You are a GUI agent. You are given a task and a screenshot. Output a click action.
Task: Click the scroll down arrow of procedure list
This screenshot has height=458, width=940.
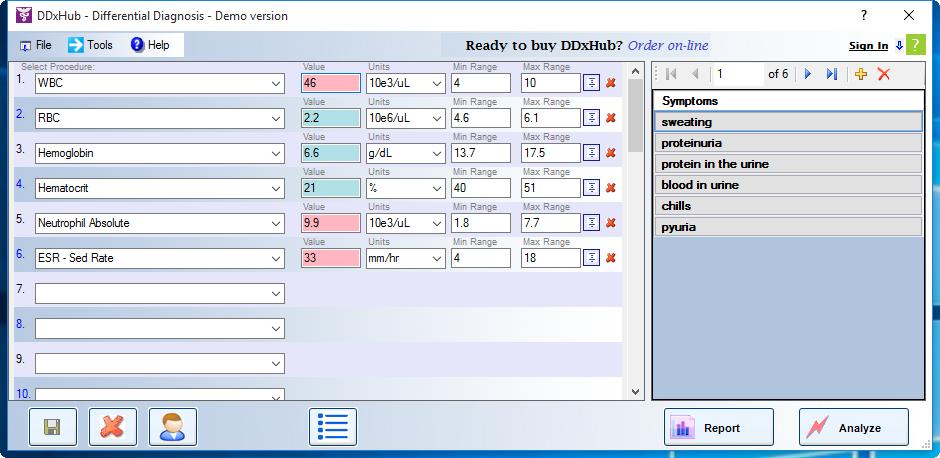click(x=635, y=391)
